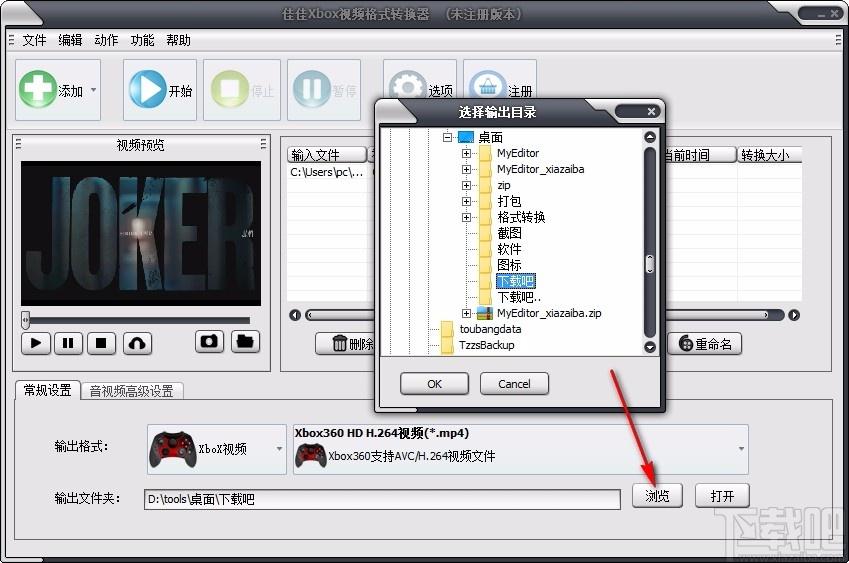Expand the 打包 folder node

(x=466, y=201)
